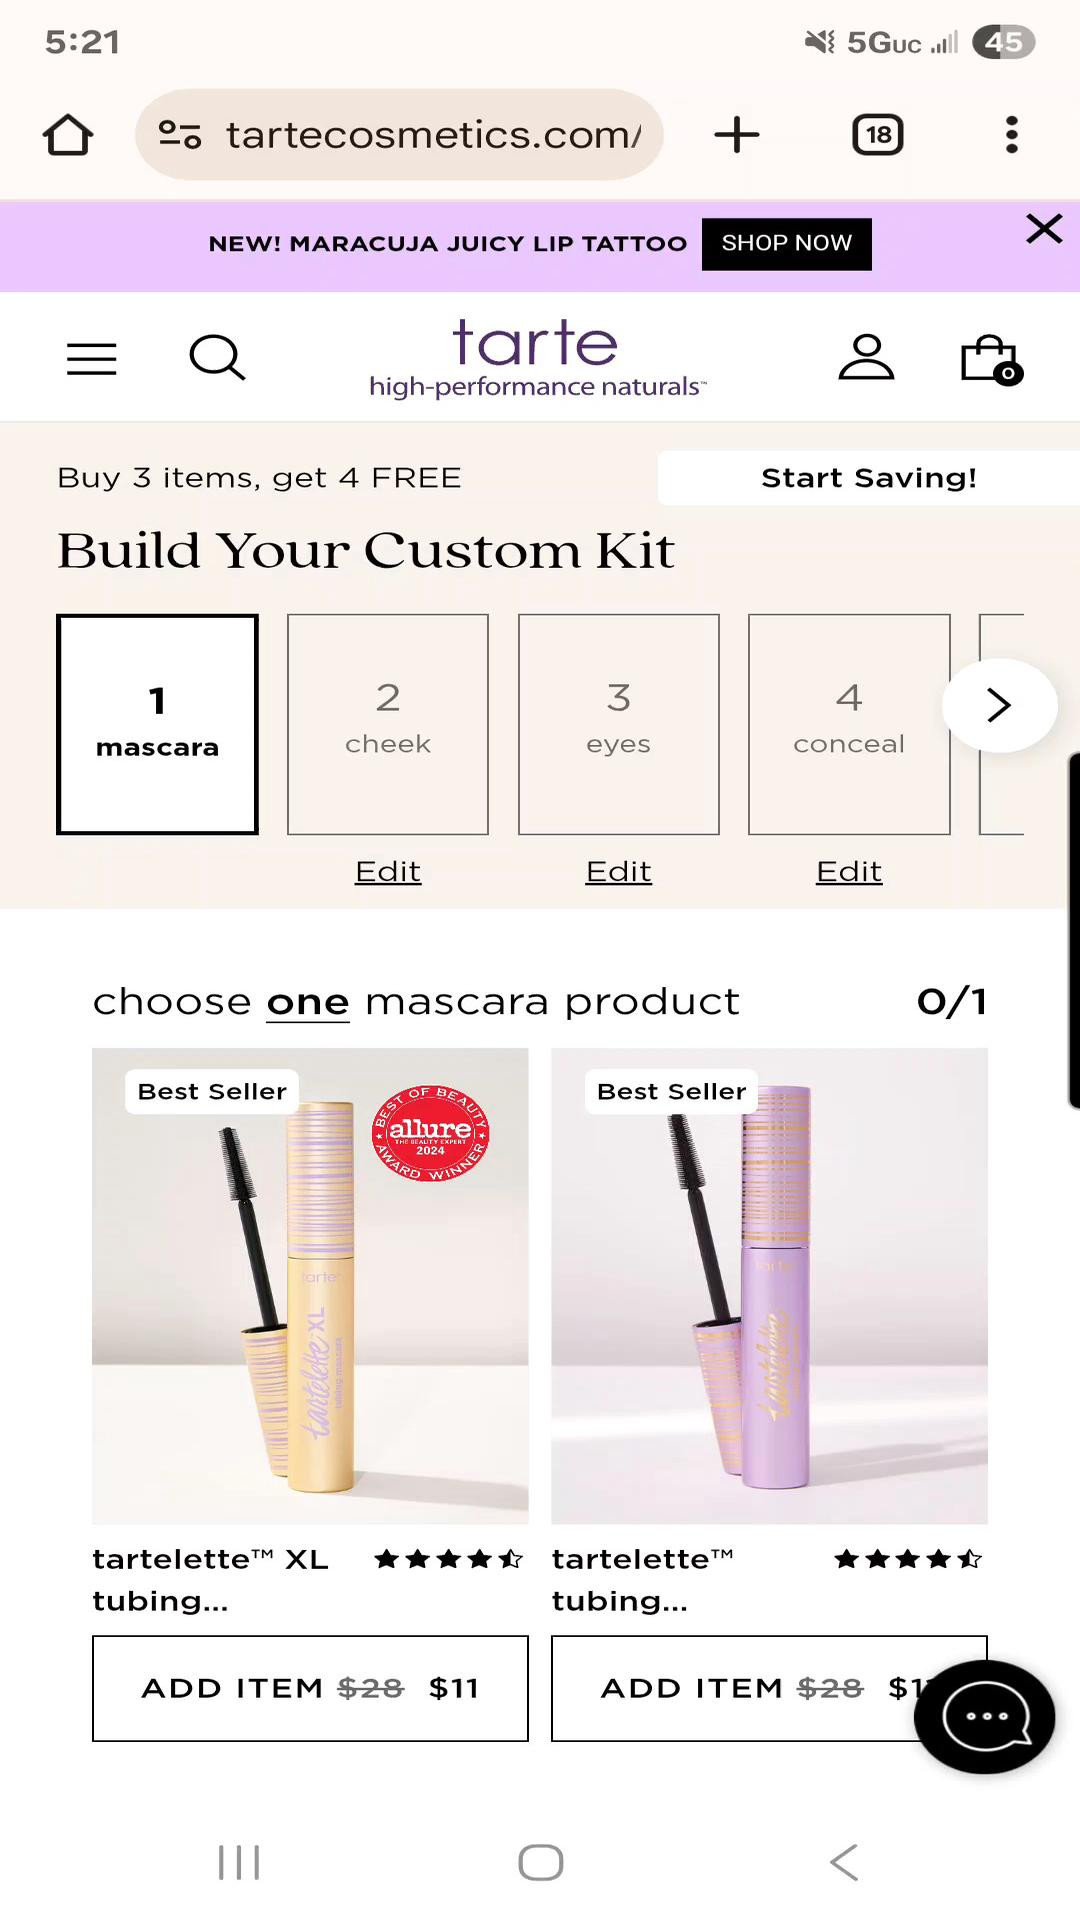Select the mascara kit step
Image resolution: width=1080 pixels, height=1920 pixels.
tap(158, 723)
